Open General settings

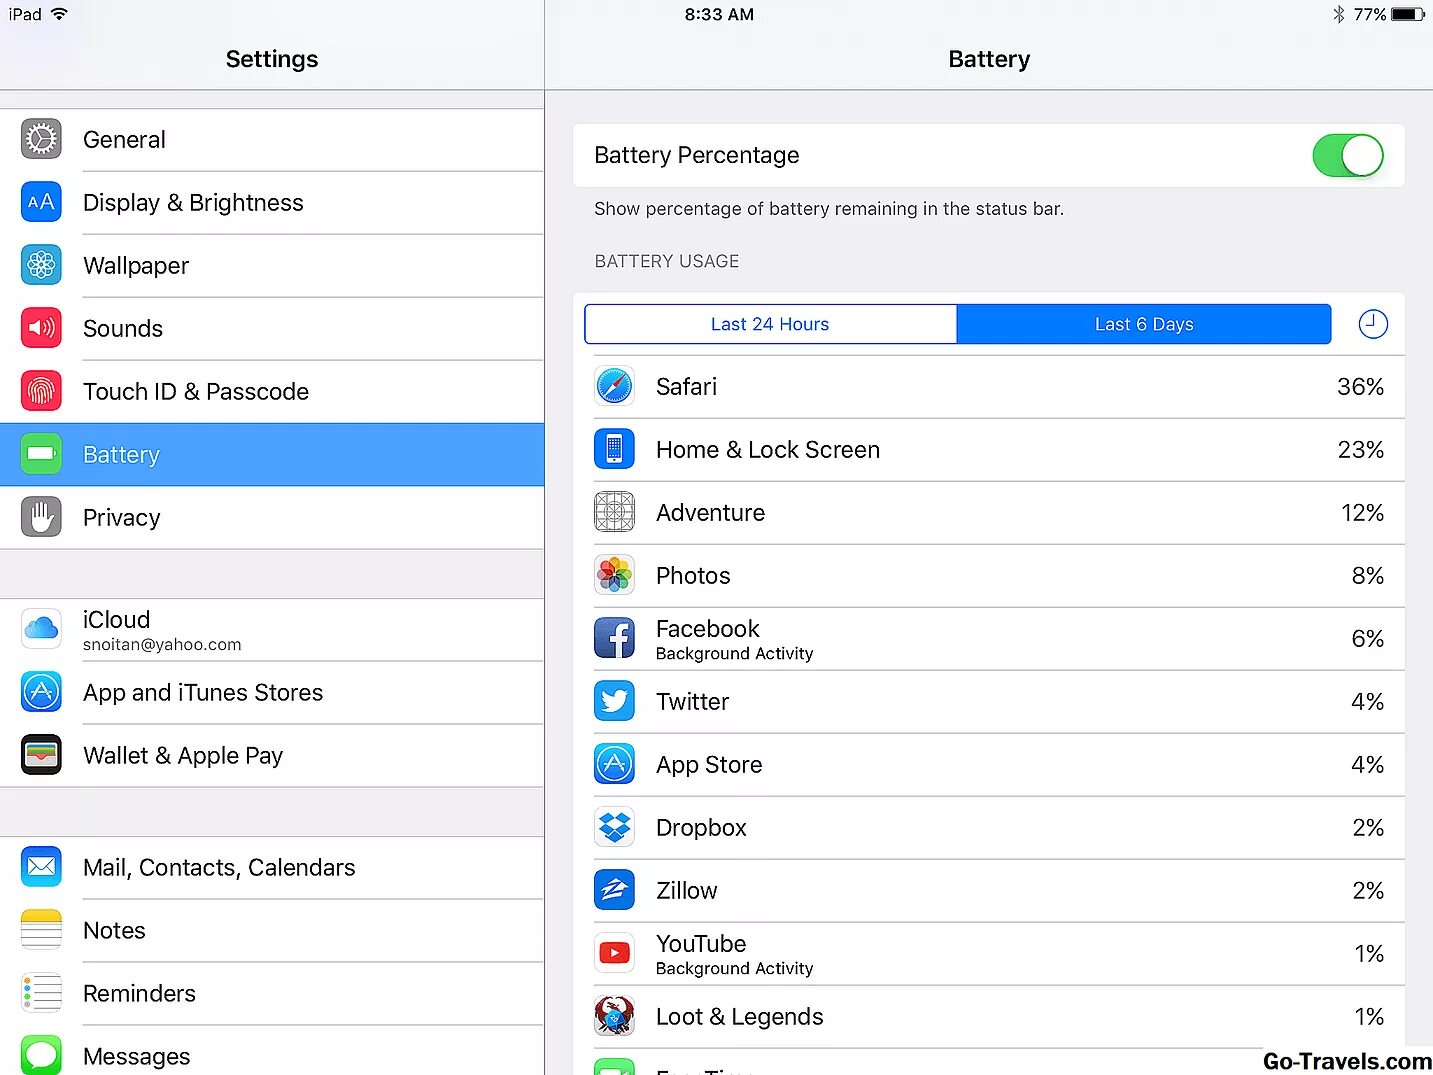(272, 140)
